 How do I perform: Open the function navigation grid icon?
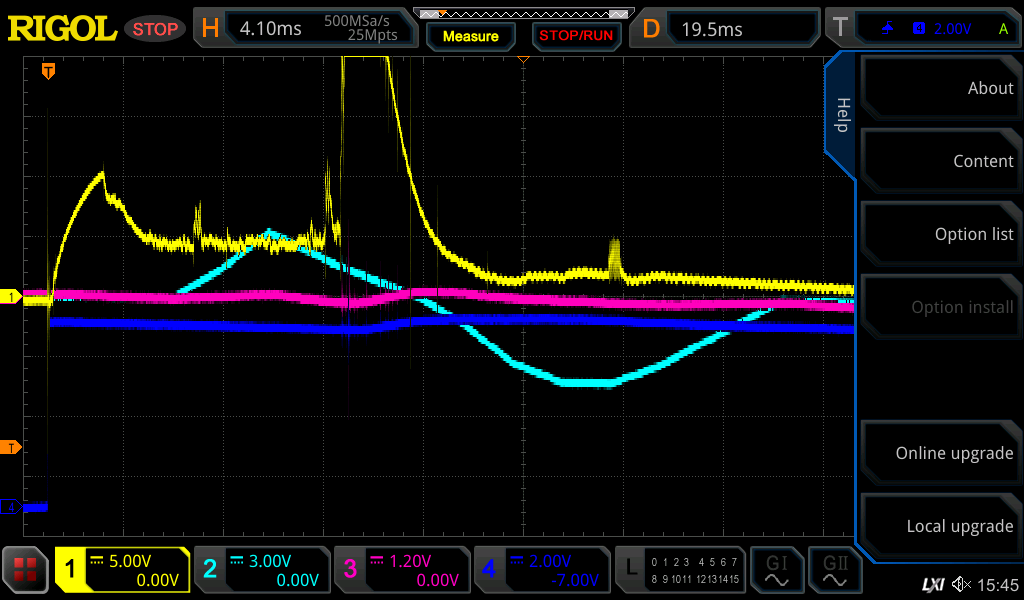(x=26, y=570)
